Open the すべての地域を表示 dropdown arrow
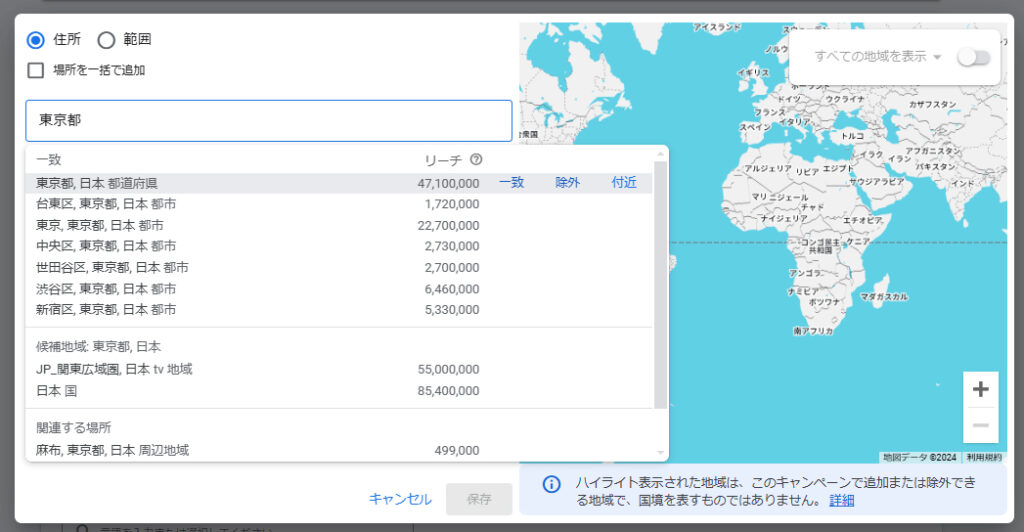 coord(938,57)
